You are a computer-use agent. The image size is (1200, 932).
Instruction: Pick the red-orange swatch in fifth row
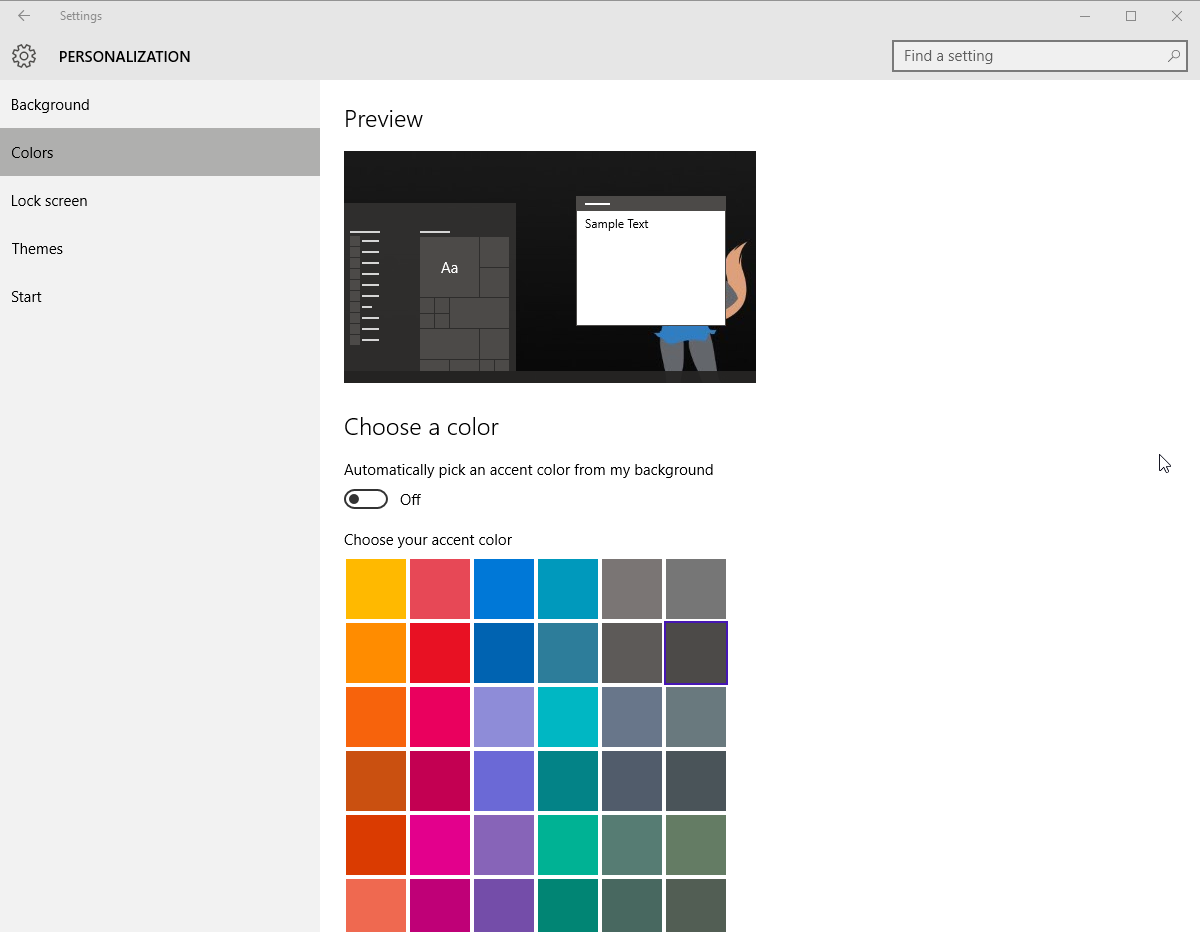click(x=376, y=845)
